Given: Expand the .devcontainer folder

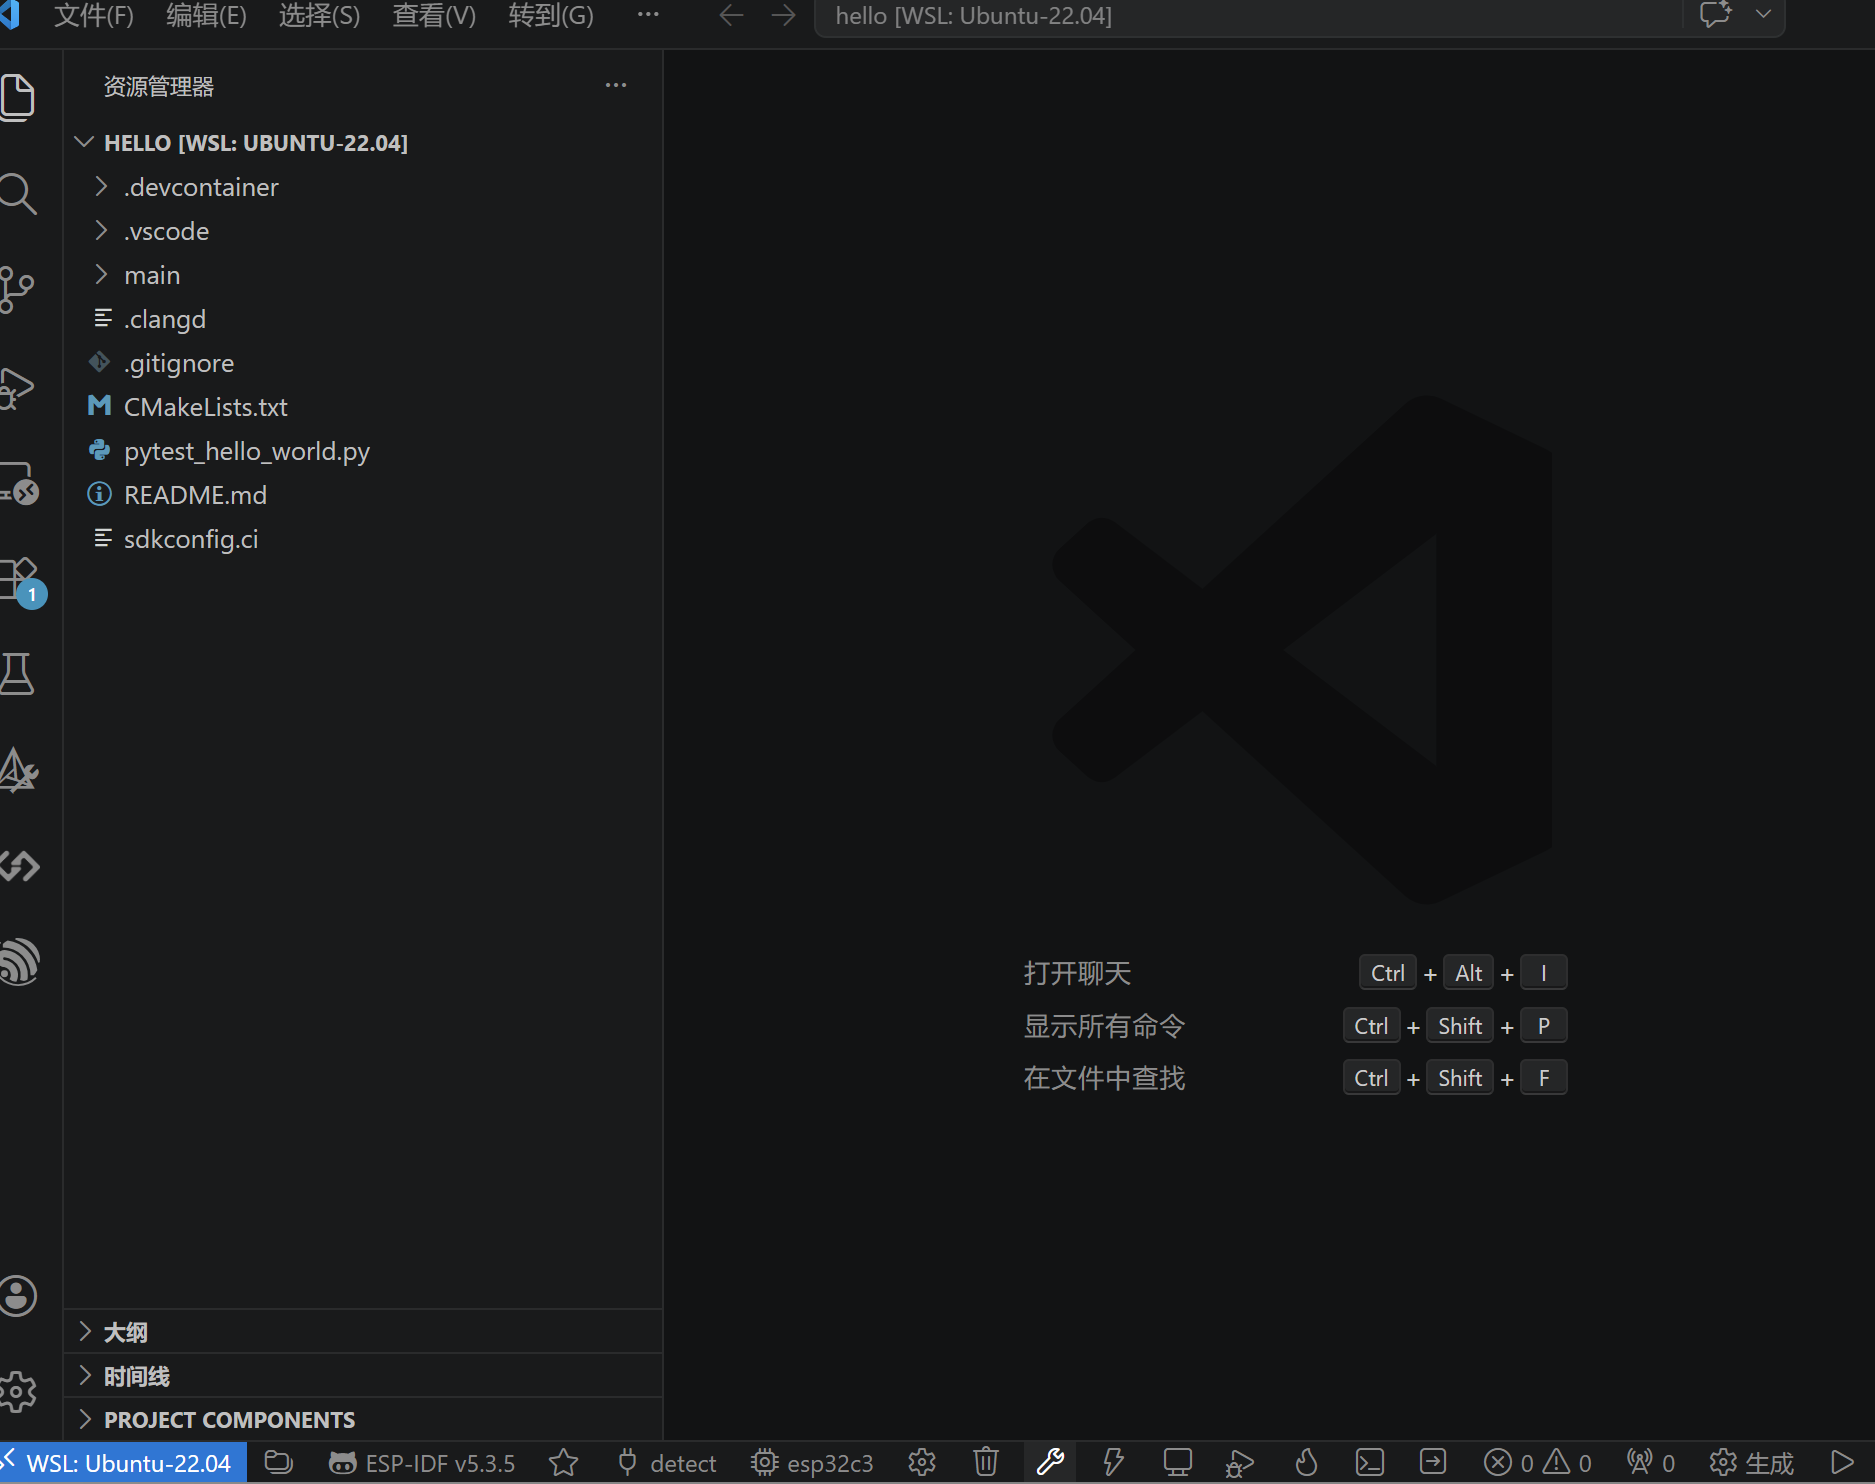Looking at the screenshot, I should click(x=363, y=187).
